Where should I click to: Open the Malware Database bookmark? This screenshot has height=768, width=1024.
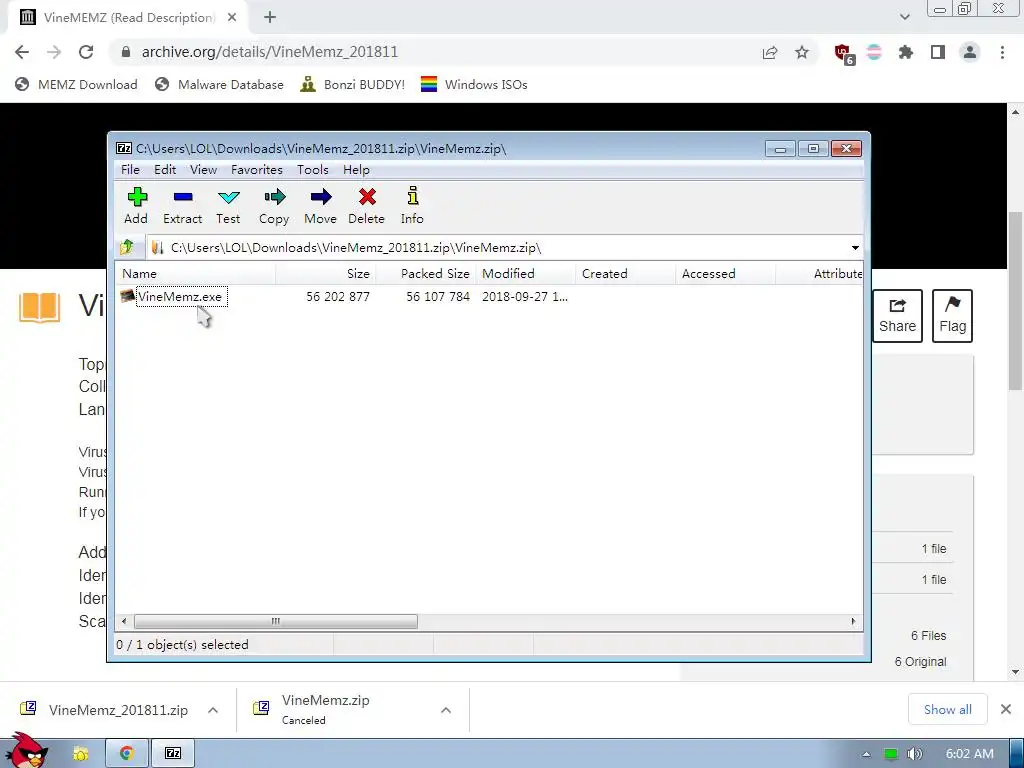(x=219, y=84)
